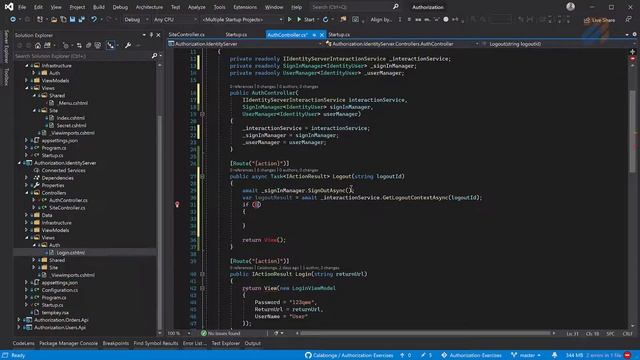Toggle Show All Files in Solution Explorer
This screenshot has height=360, width=640.
point(98,45)
